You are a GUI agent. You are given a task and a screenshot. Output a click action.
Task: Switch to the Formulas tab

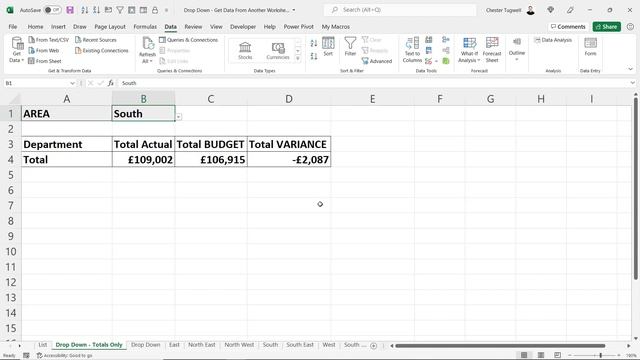point(145,27)
